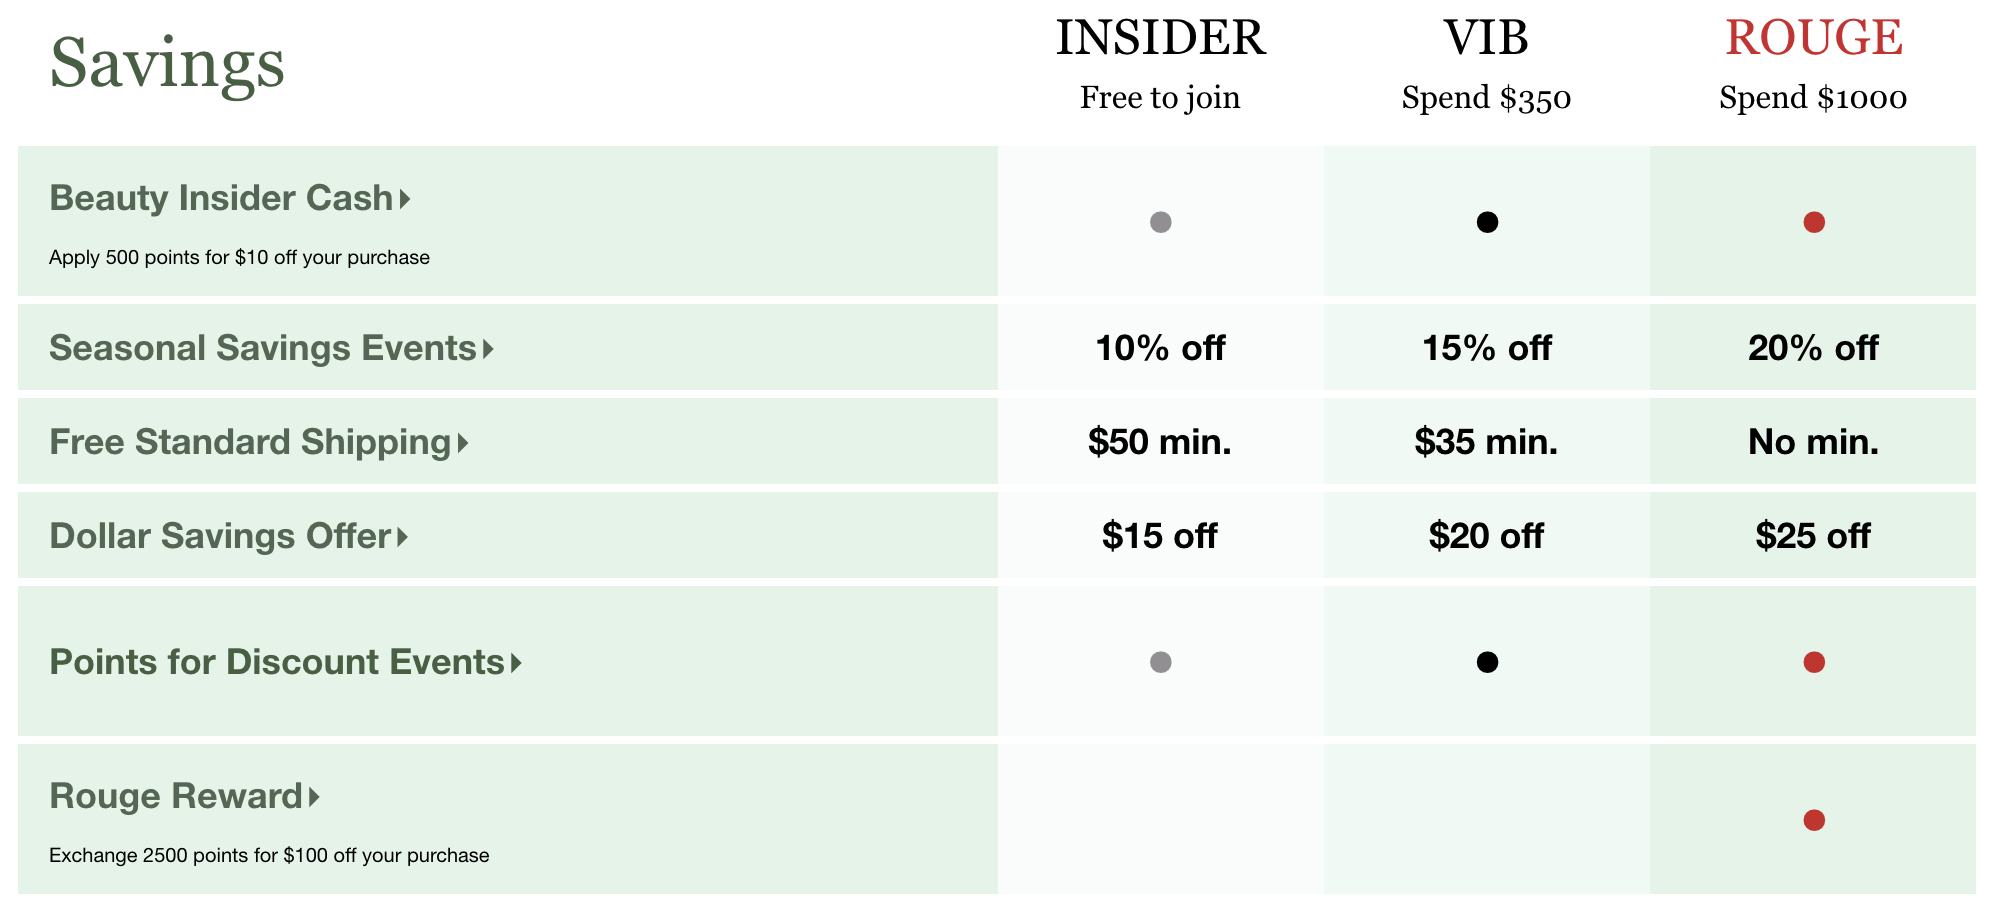Click the gray Insider dot for Beauty Insider Cash

click(1160, 222)
